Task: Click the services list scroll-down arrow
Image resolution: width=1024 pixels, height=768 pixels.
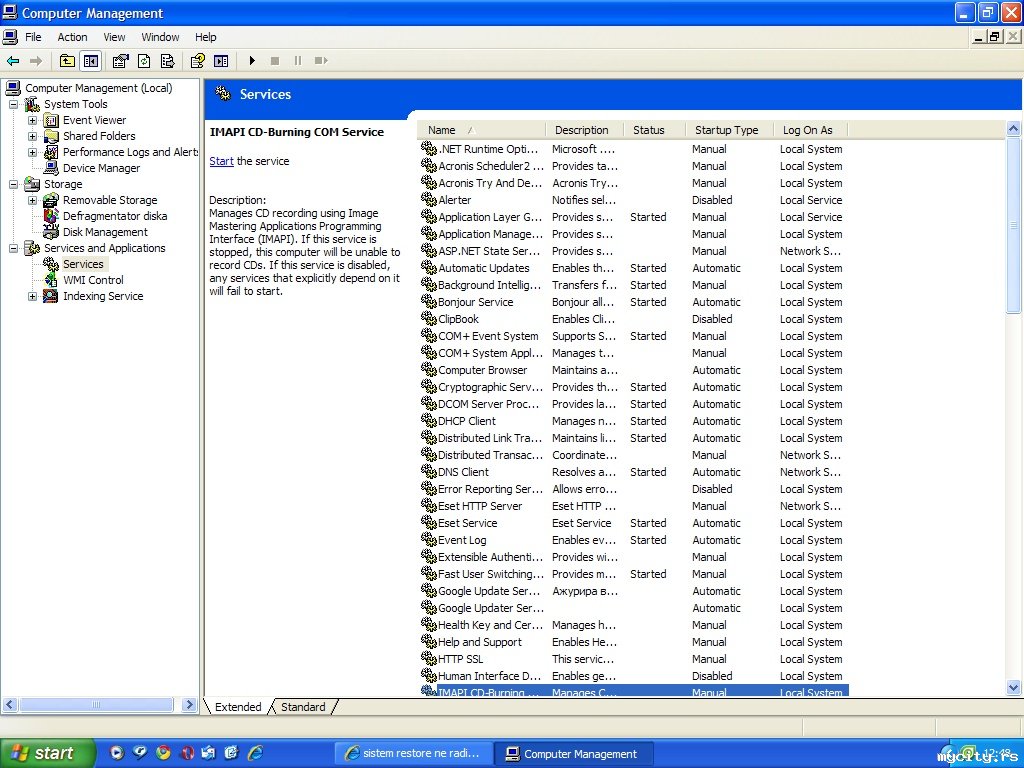Action: [1013, 687]
